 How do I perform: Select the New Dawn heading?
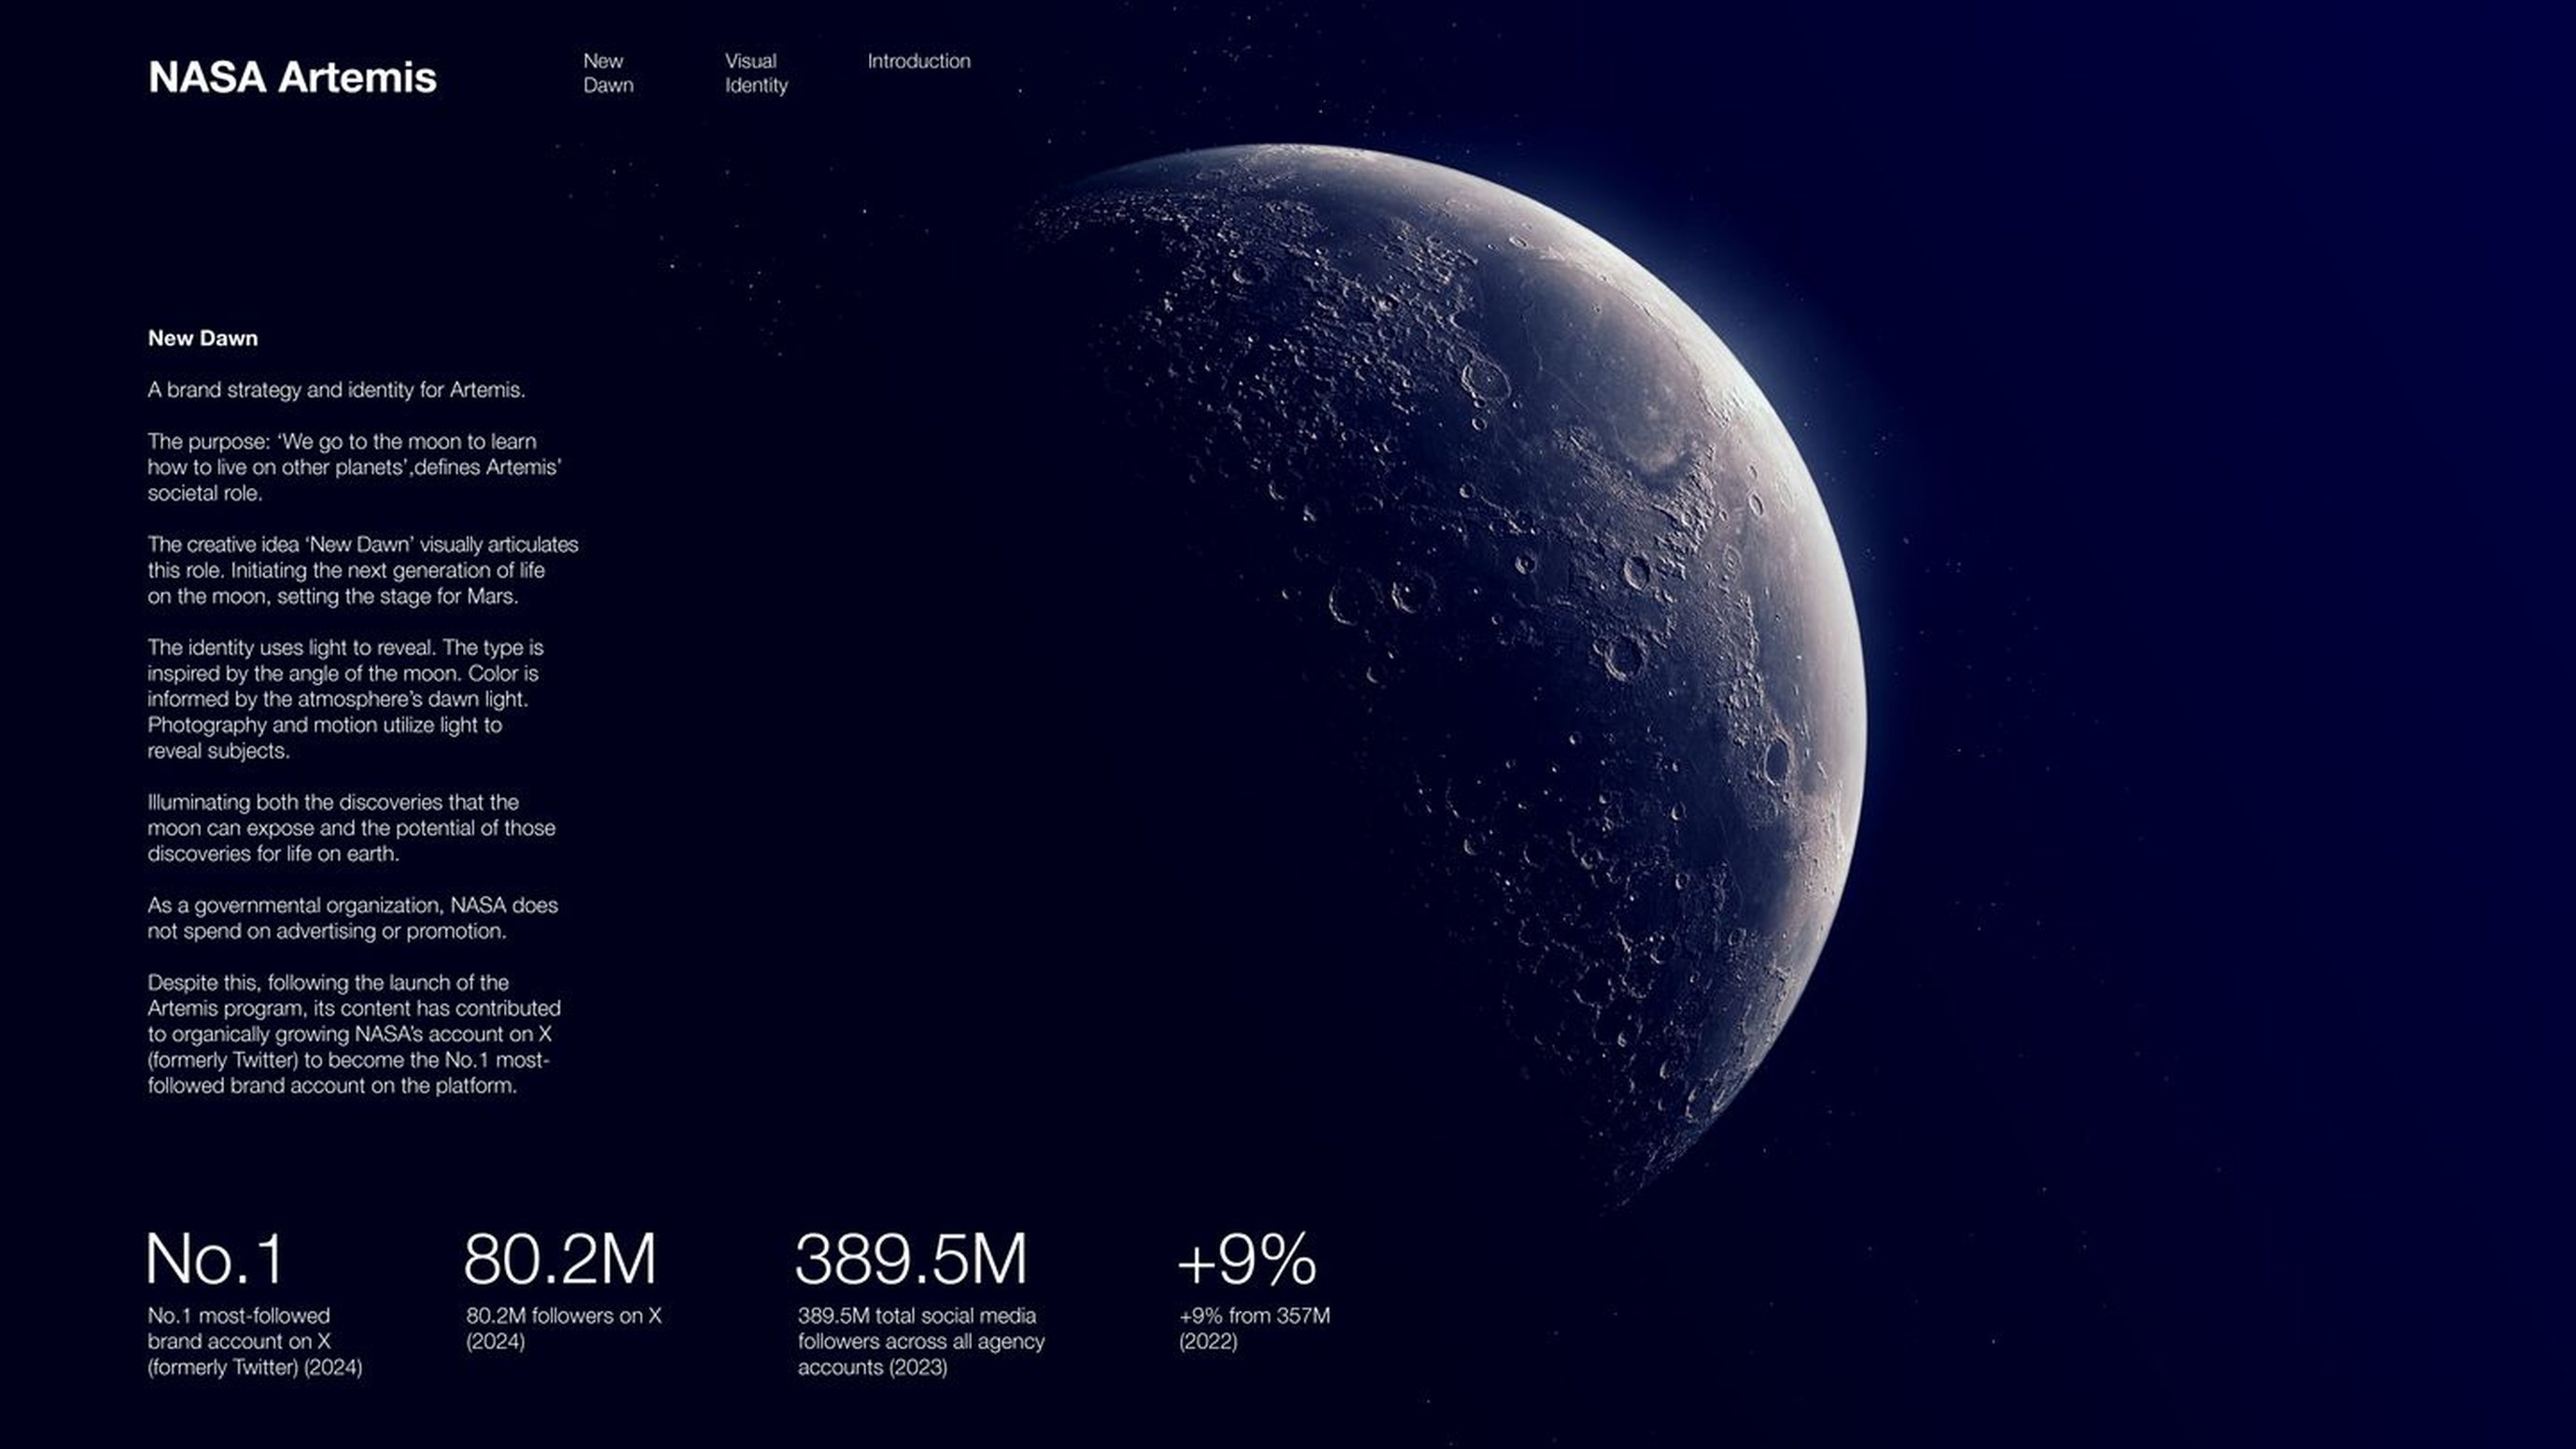click(x=202, y=337)
